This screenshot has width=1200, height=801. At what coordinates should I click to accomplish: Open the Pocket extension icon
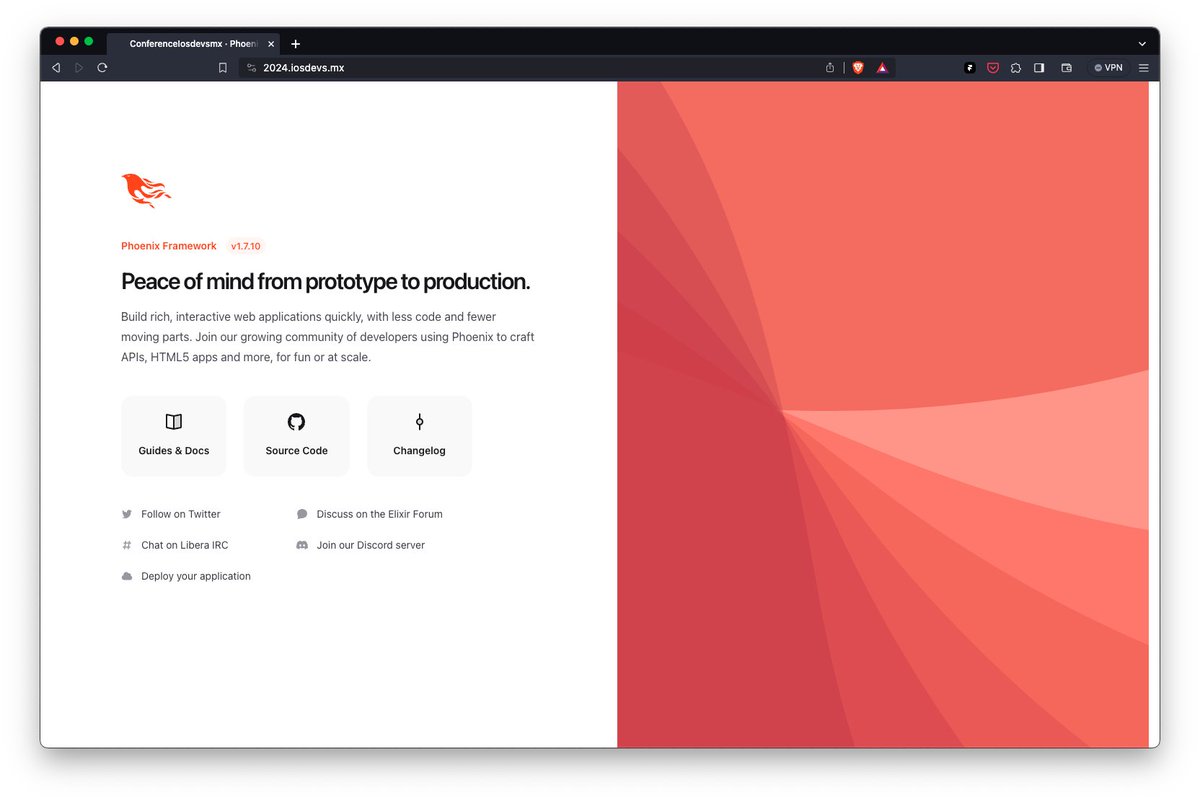[x=993, y=68]
